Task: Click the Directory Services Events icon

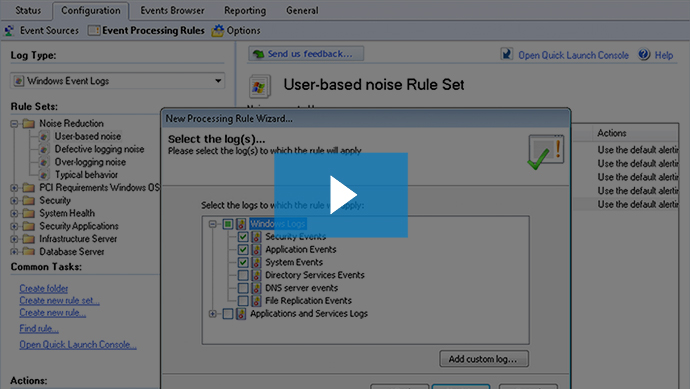Action: pos(256,275)
